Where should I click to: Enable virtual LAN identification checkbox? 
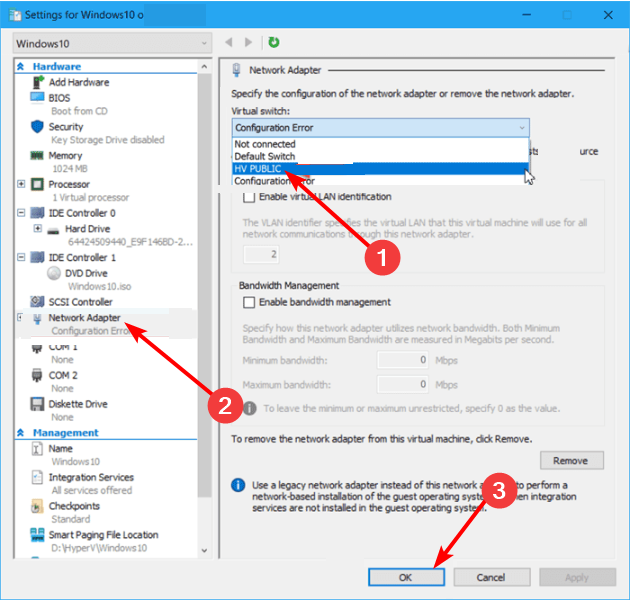click(249, 197)
